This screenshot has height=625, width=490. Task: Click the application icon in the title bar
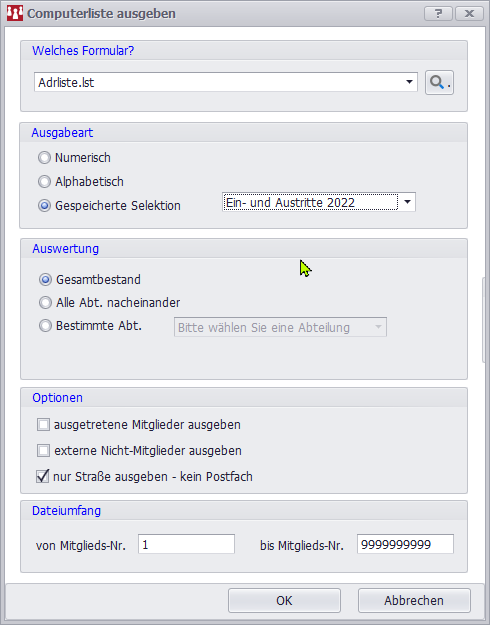15,13
